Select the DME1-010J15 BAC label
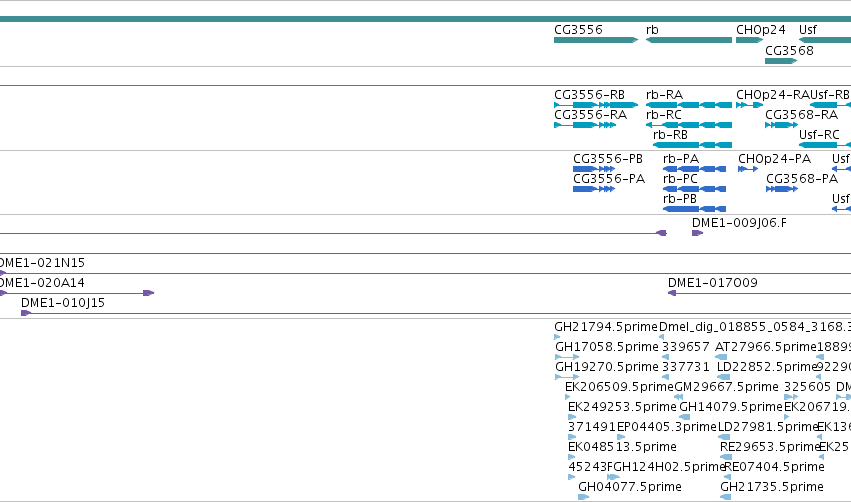 point(63,303)
